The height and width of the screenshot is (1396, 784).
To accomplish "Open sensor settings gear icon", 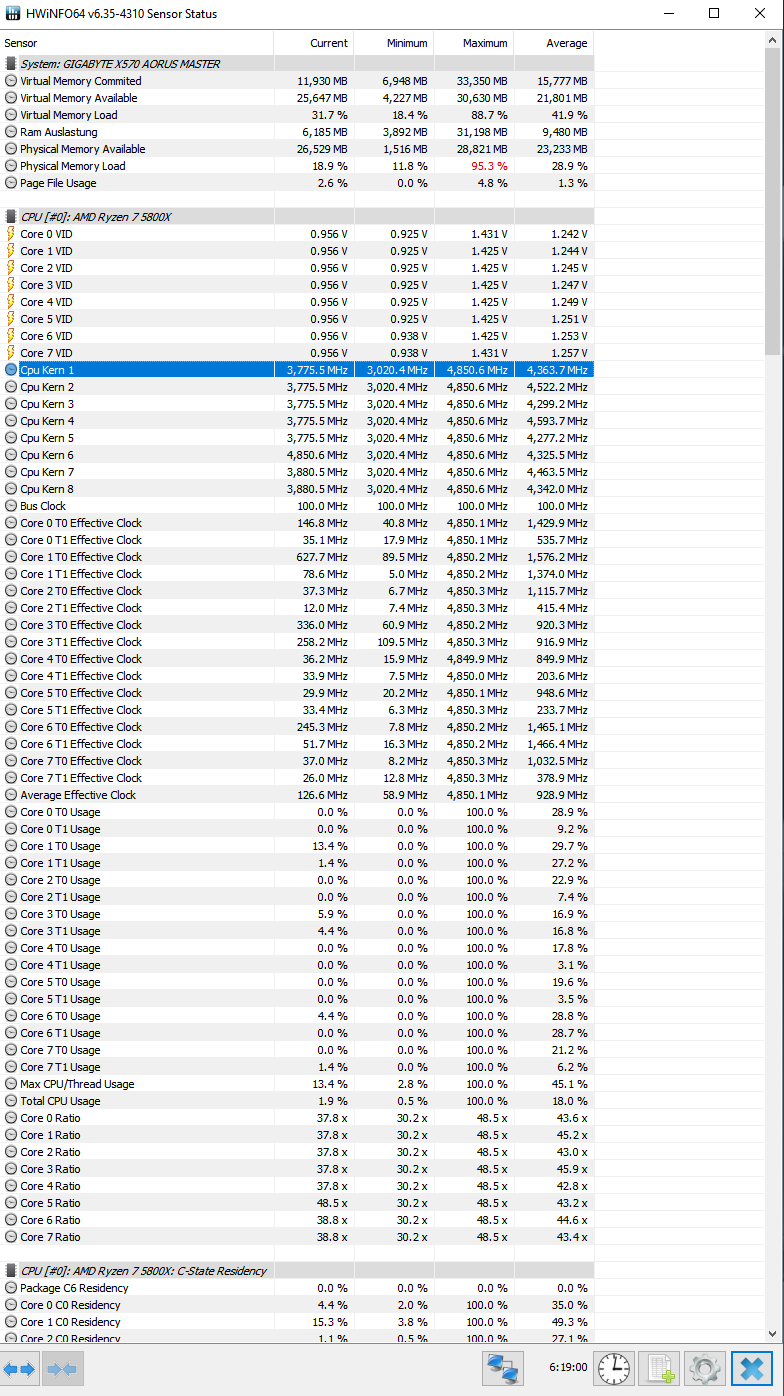I will pyautogui.click(x=705, y=1367).
